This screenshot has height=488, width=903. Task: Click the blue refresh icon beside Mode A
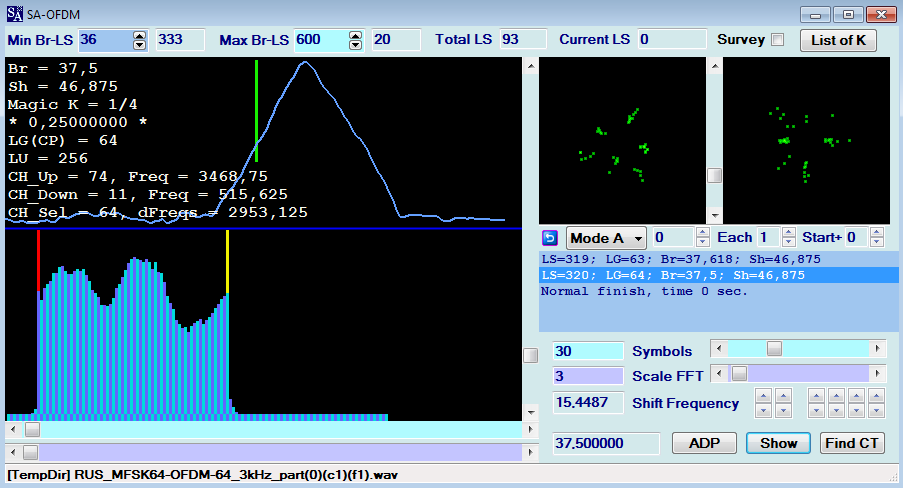click(x=550, y=237)
